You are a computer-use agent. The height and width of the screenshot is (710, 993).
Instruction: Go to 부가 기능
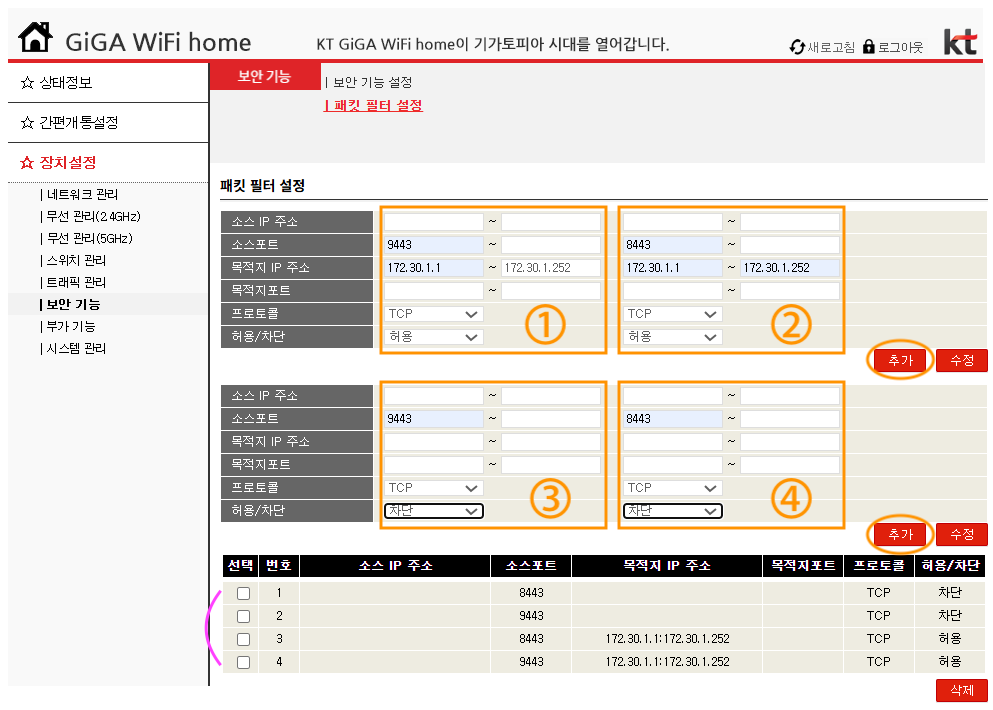click(70, 327)
